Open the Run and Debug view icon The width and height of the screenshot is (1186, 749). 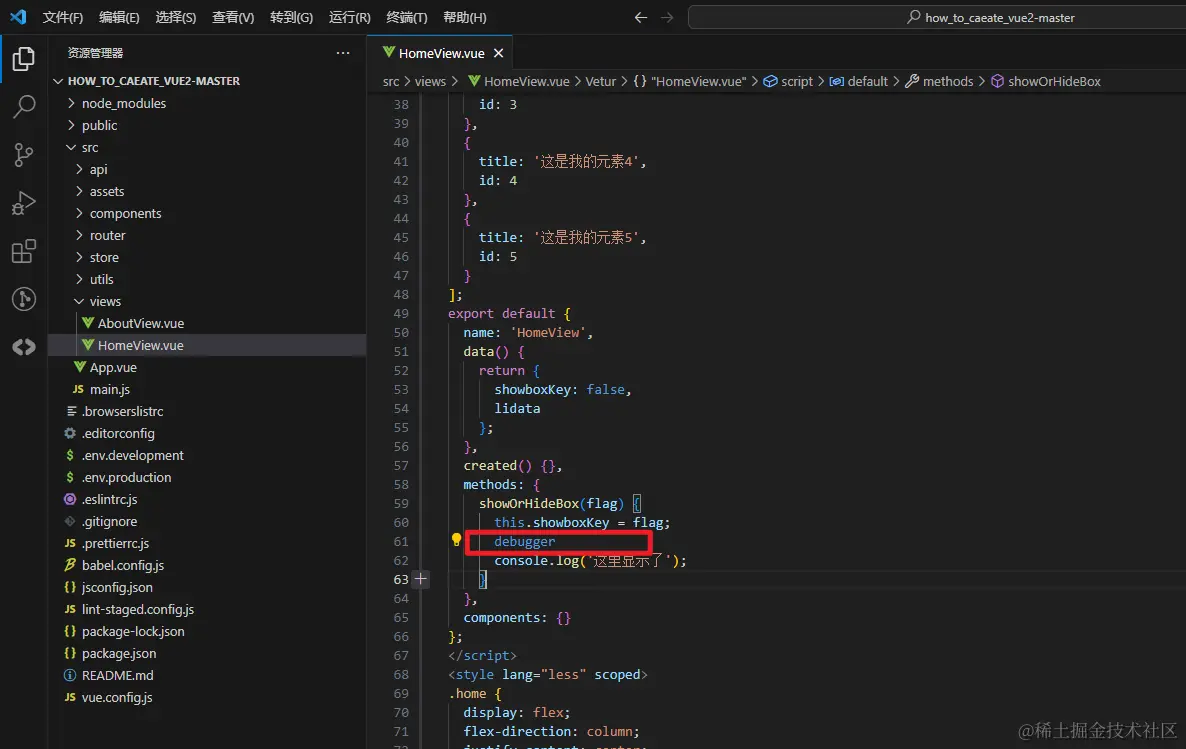pos(23,203)
